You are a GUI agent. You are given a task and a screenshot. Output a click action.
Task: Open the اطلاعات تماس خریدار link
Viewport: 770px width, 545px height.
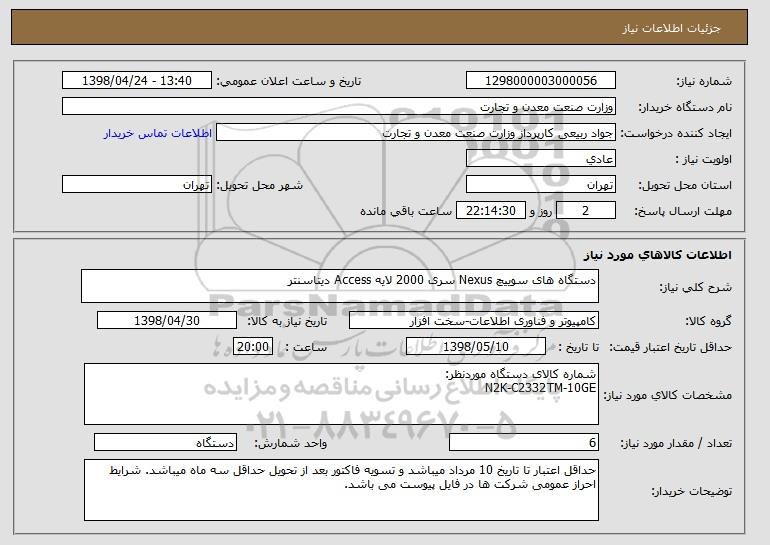(x=158, y=133)
